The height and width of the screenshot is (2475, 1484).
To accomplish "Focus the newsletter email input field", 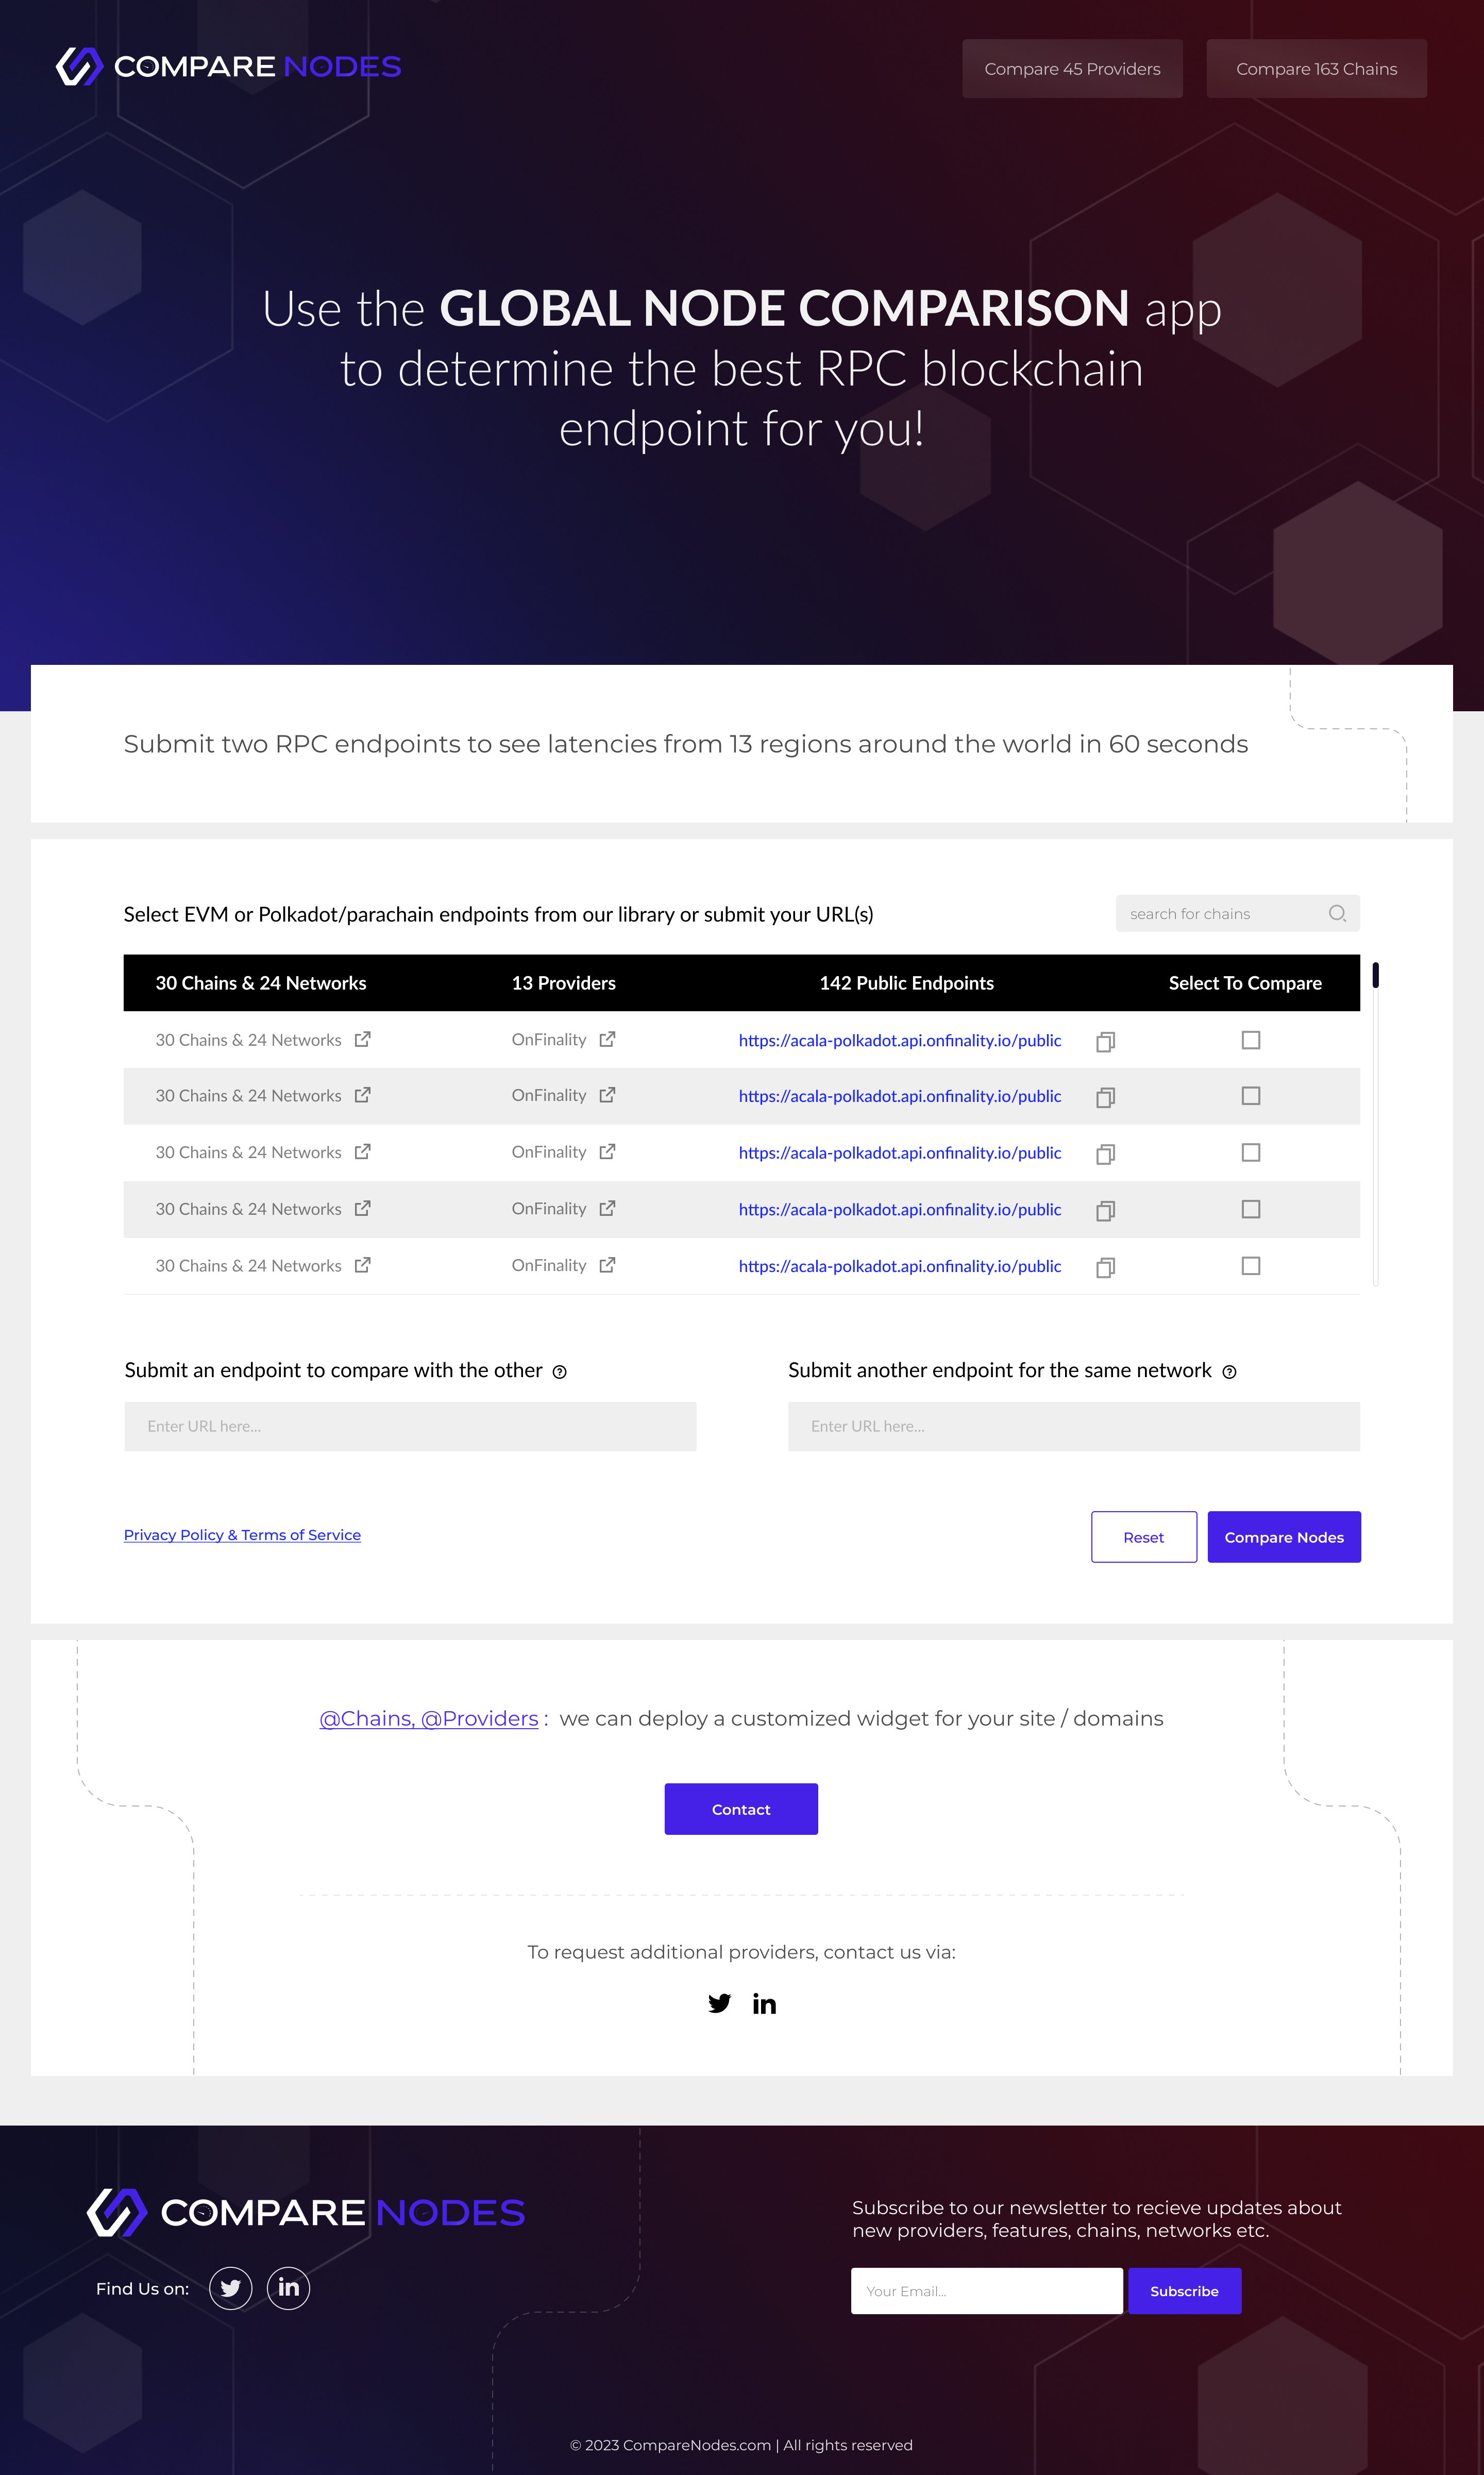I will (986, 2291).
